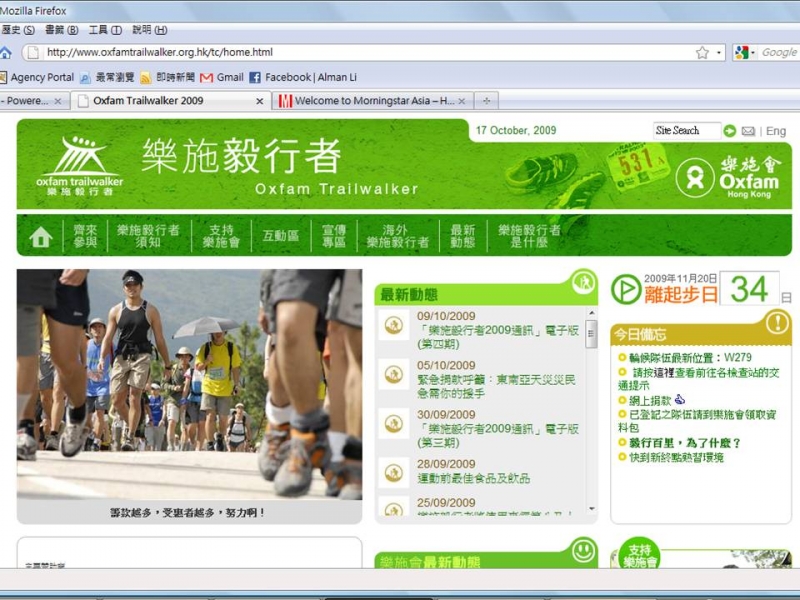800x600 pixels.
Task: Open the 支持樂施會 navigation item
Action: (x=221, y=236)
